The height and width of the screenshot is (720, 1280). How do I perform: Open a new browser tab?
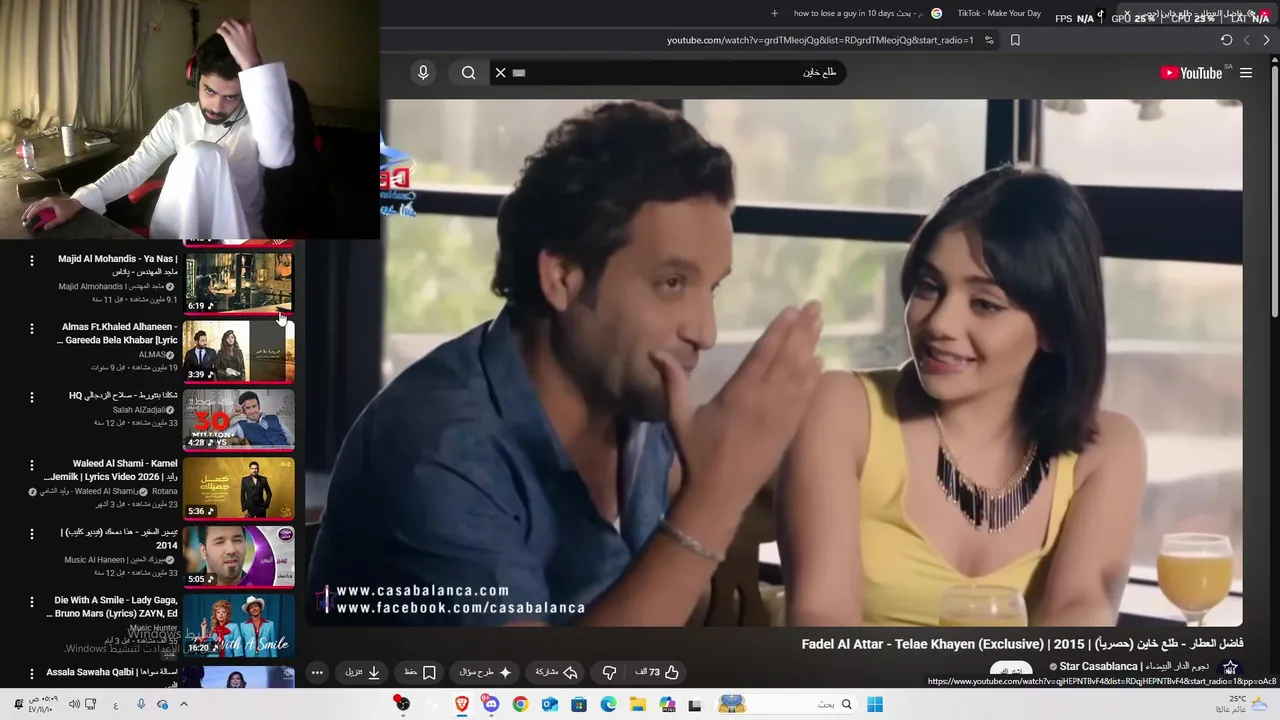tap(774, 14)
